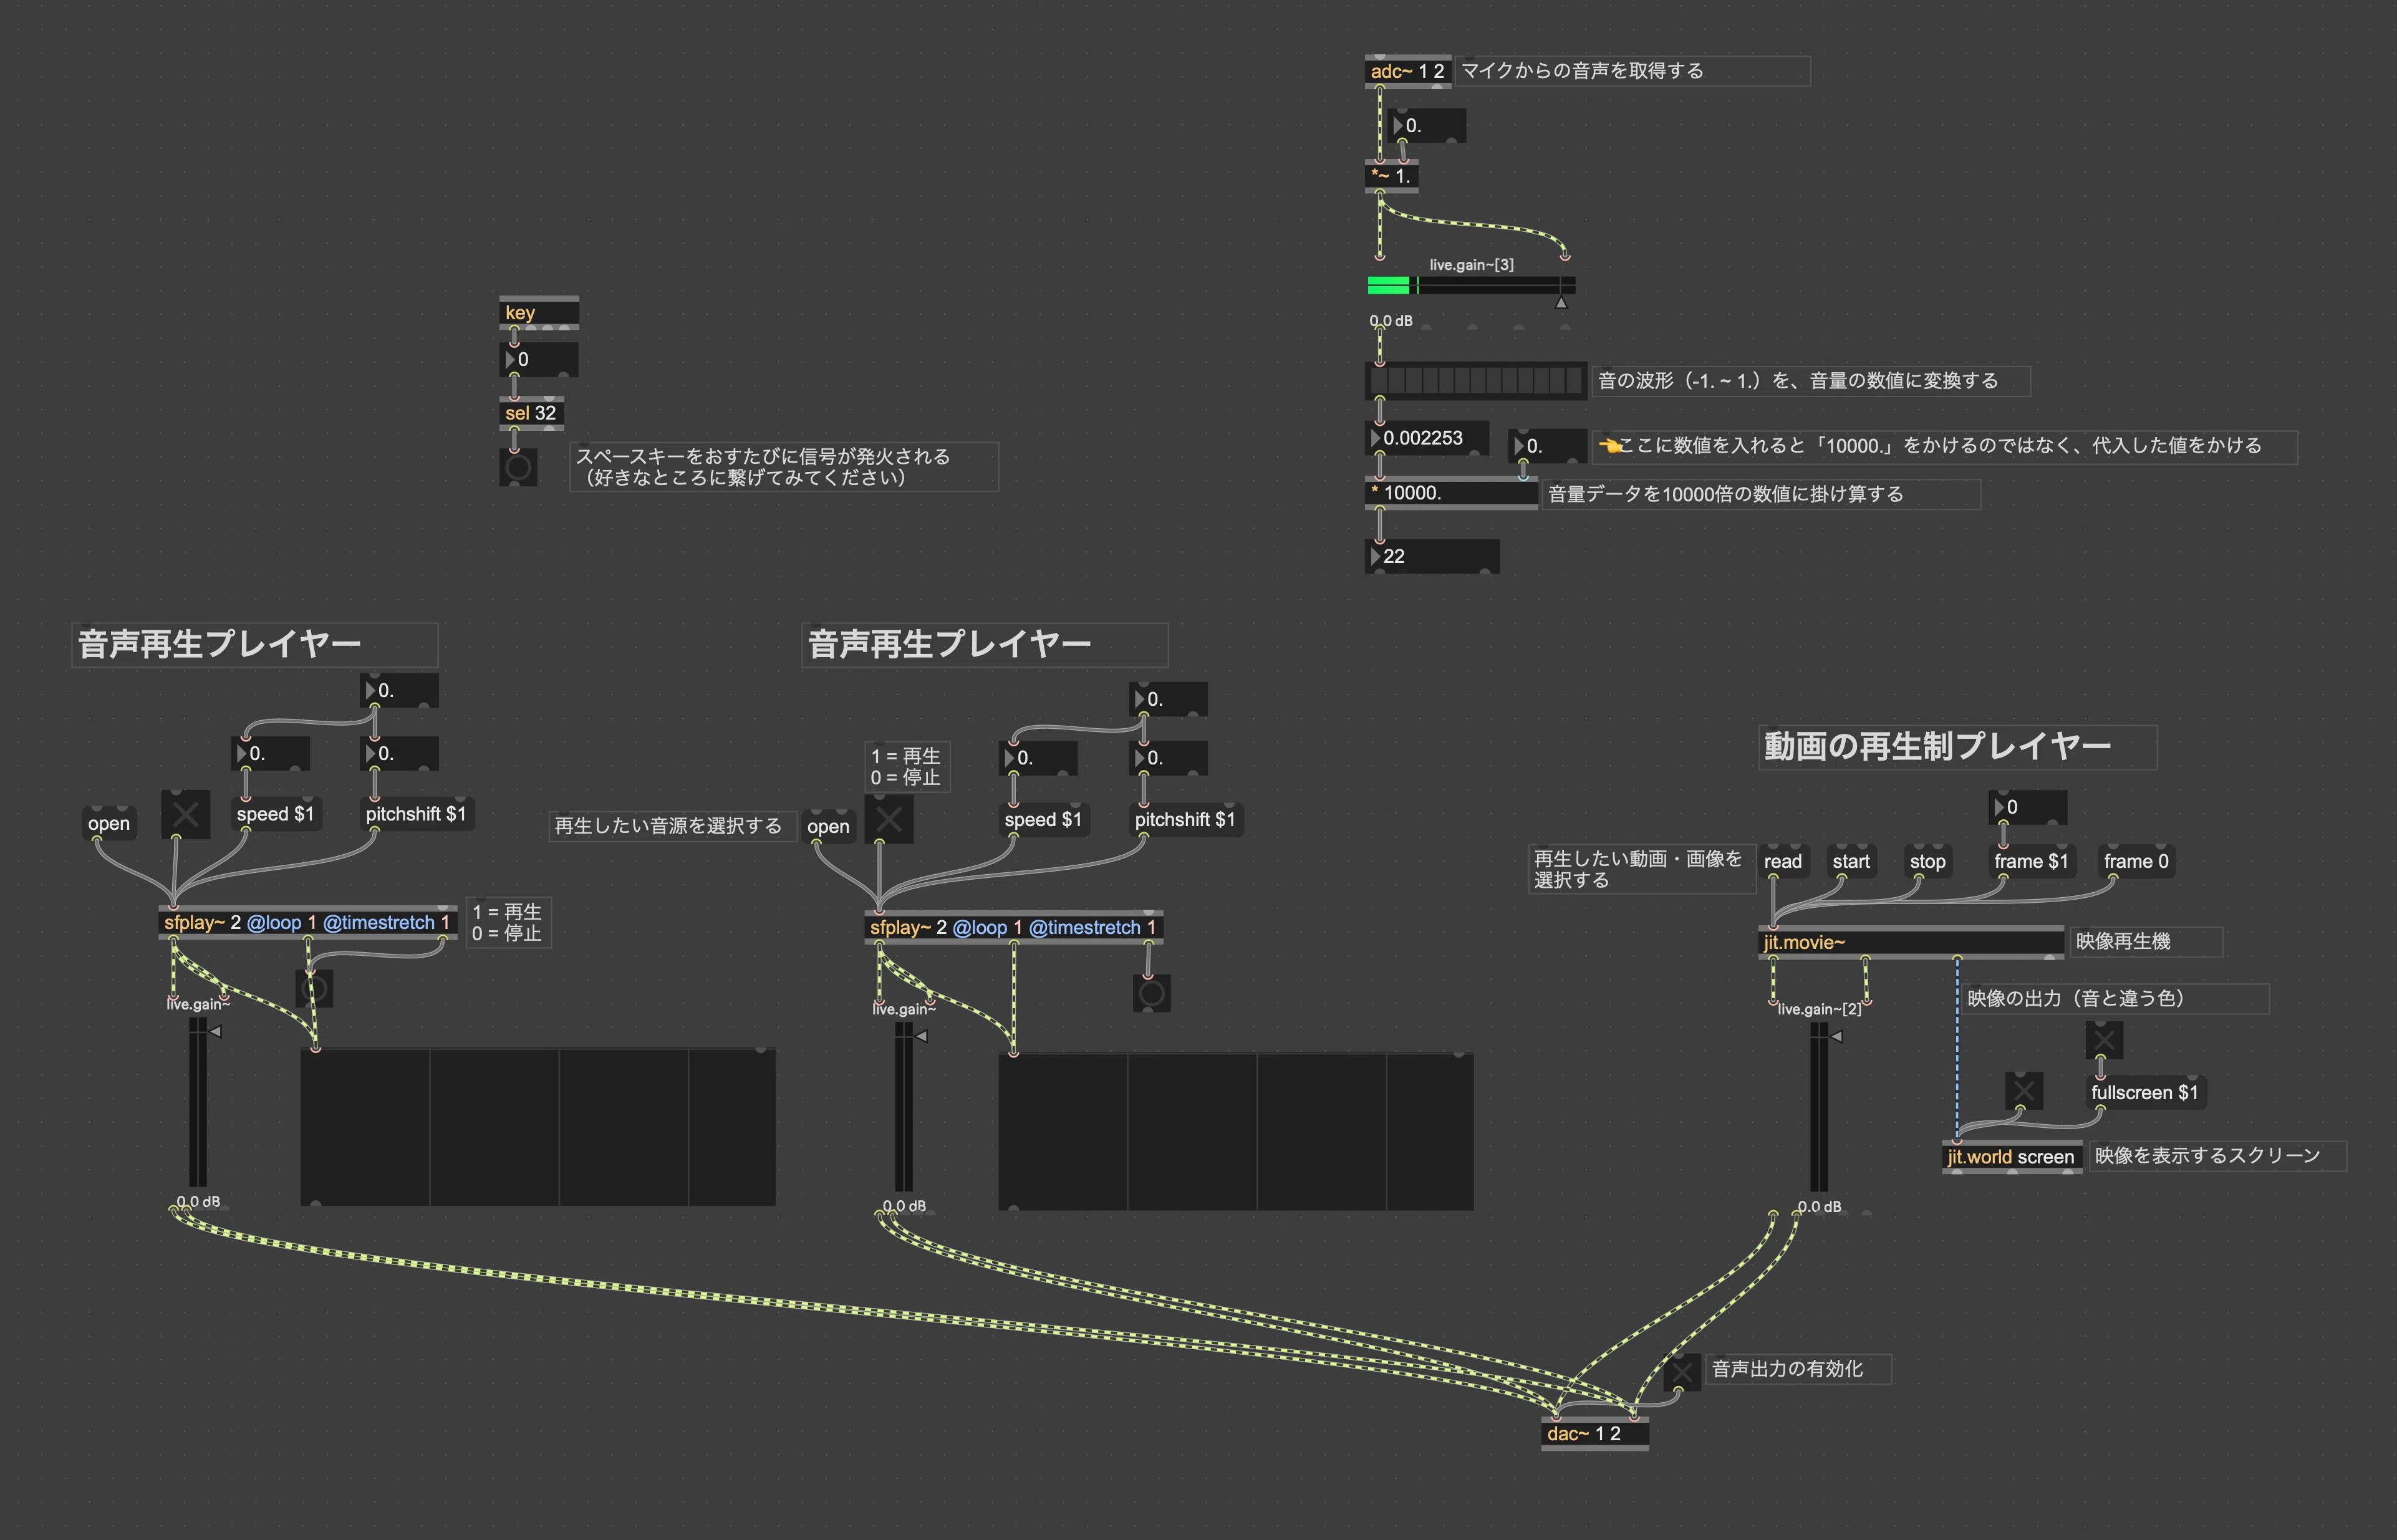The image size is (2397, 1540).
Task: Click pitchshift $1 message in left audio player
Action: pos(416,814)
